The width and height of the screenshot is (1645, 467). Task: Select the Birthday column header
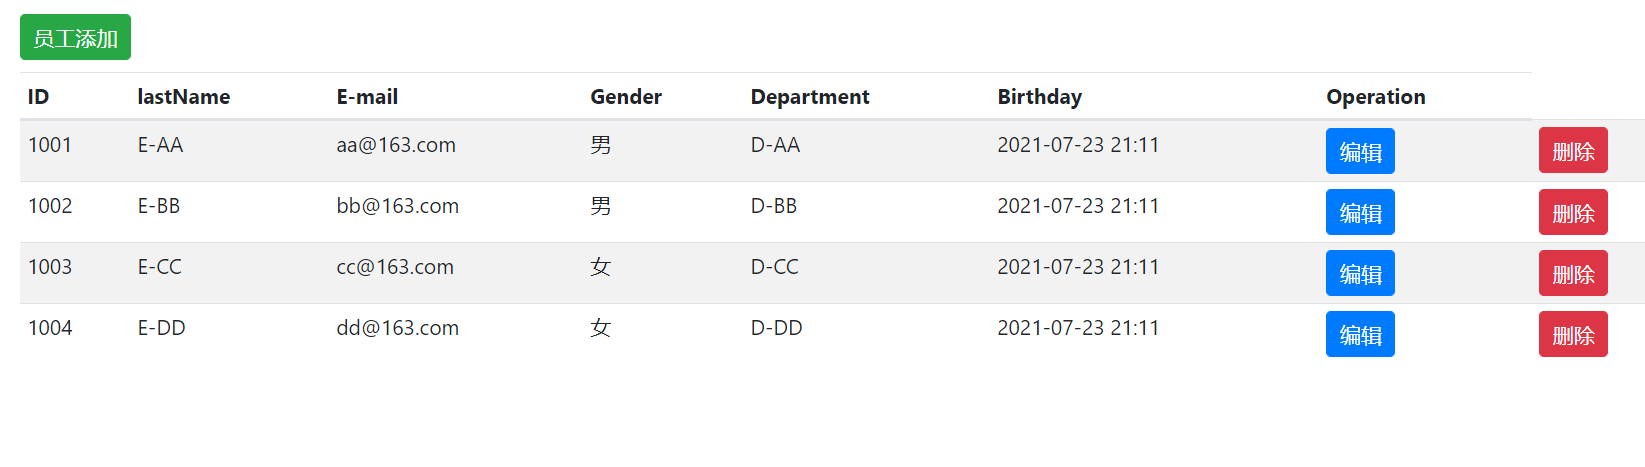pyautogui.click(x=1039, y=97)
